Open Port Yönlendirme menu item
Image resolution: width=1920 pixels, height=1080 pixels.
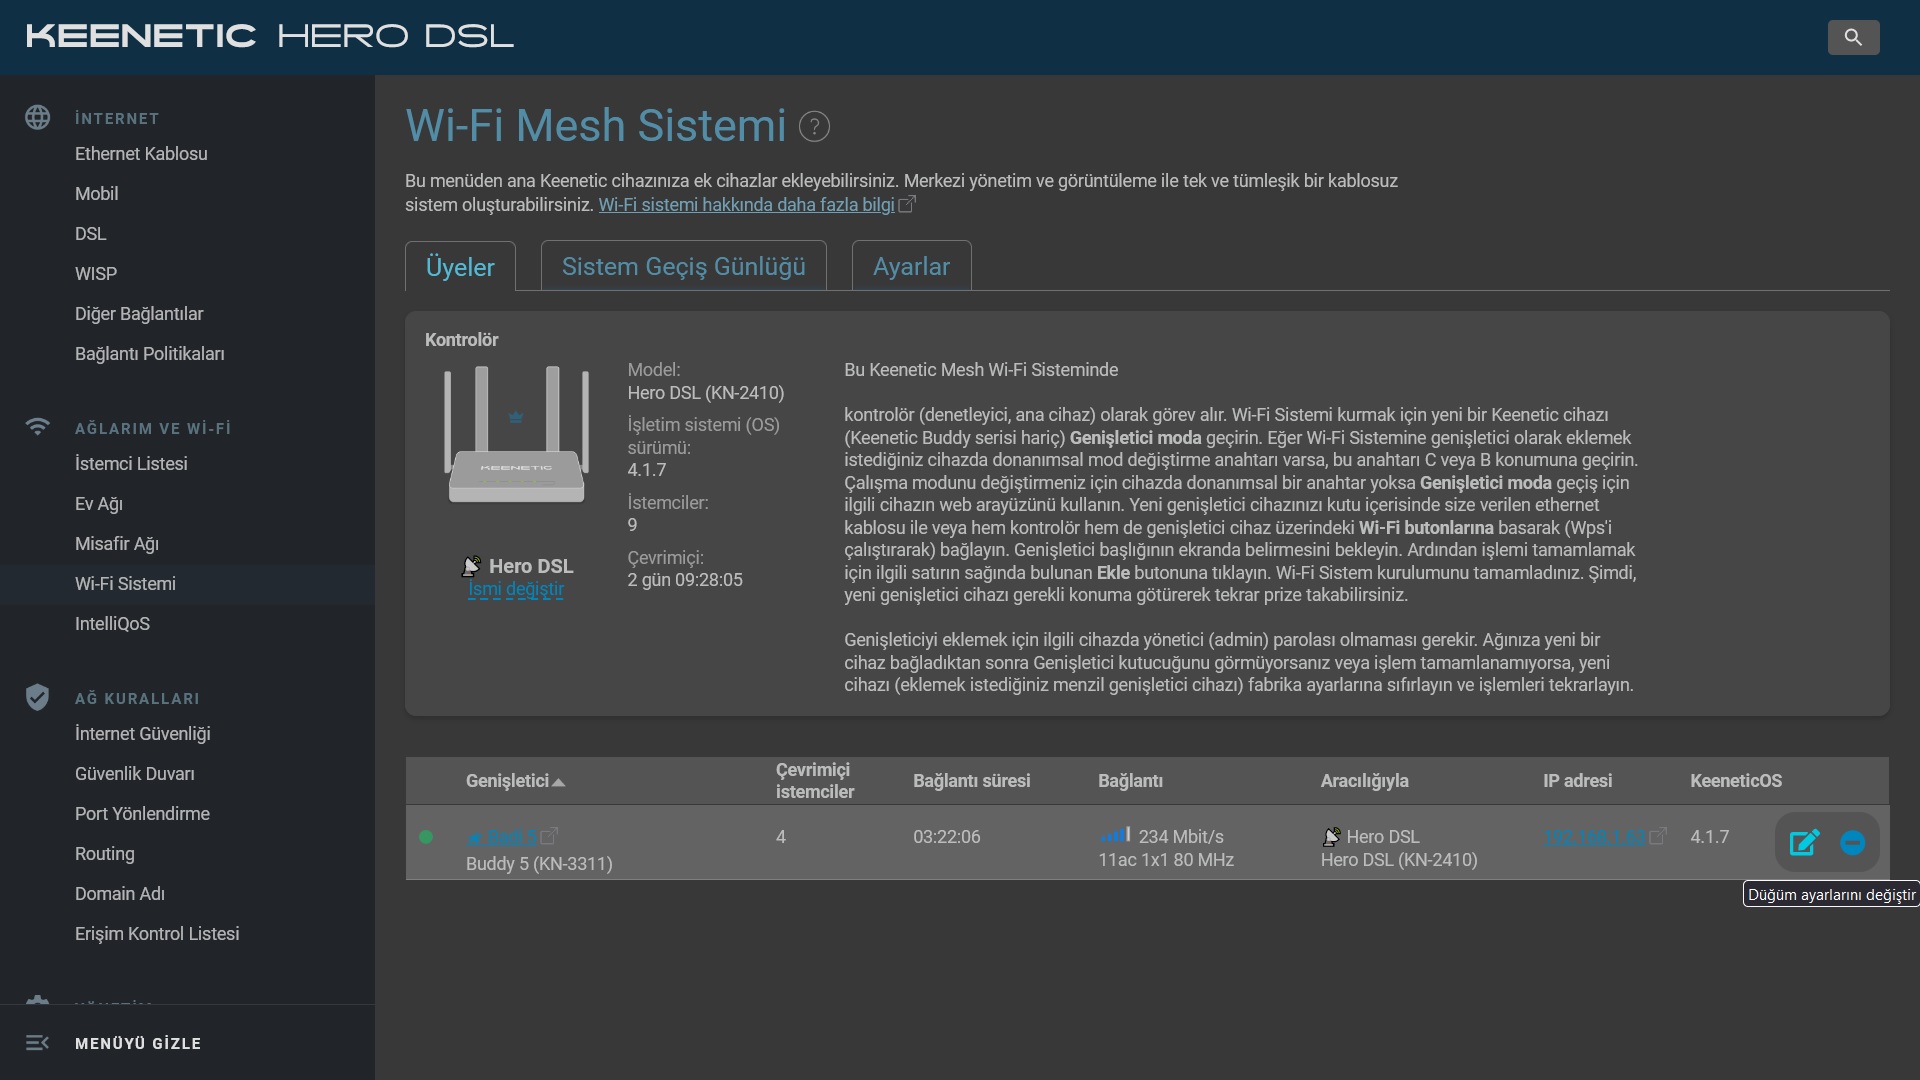pos(142,814)
